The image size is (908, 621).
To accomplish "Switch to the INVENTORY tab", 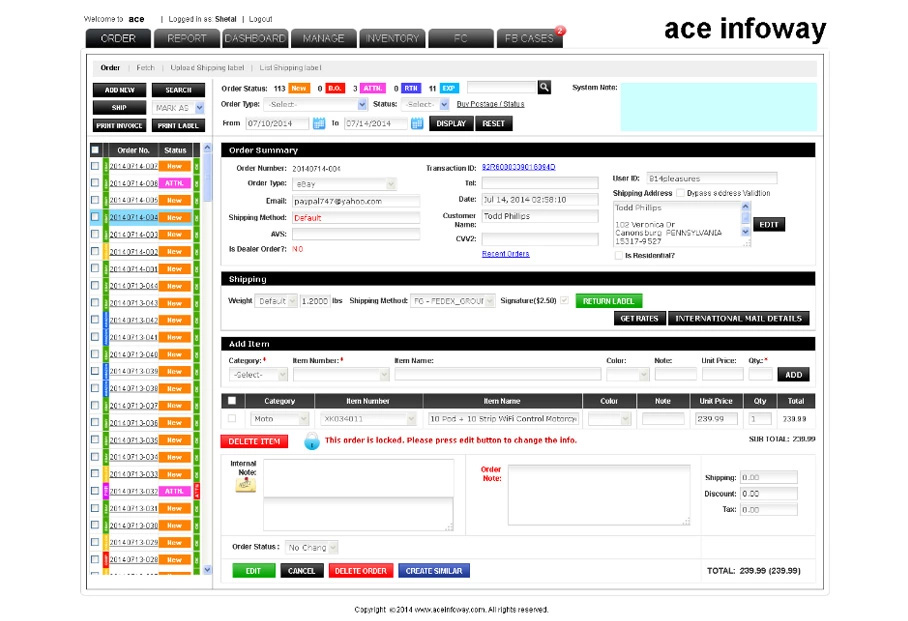I will [391, 38].
